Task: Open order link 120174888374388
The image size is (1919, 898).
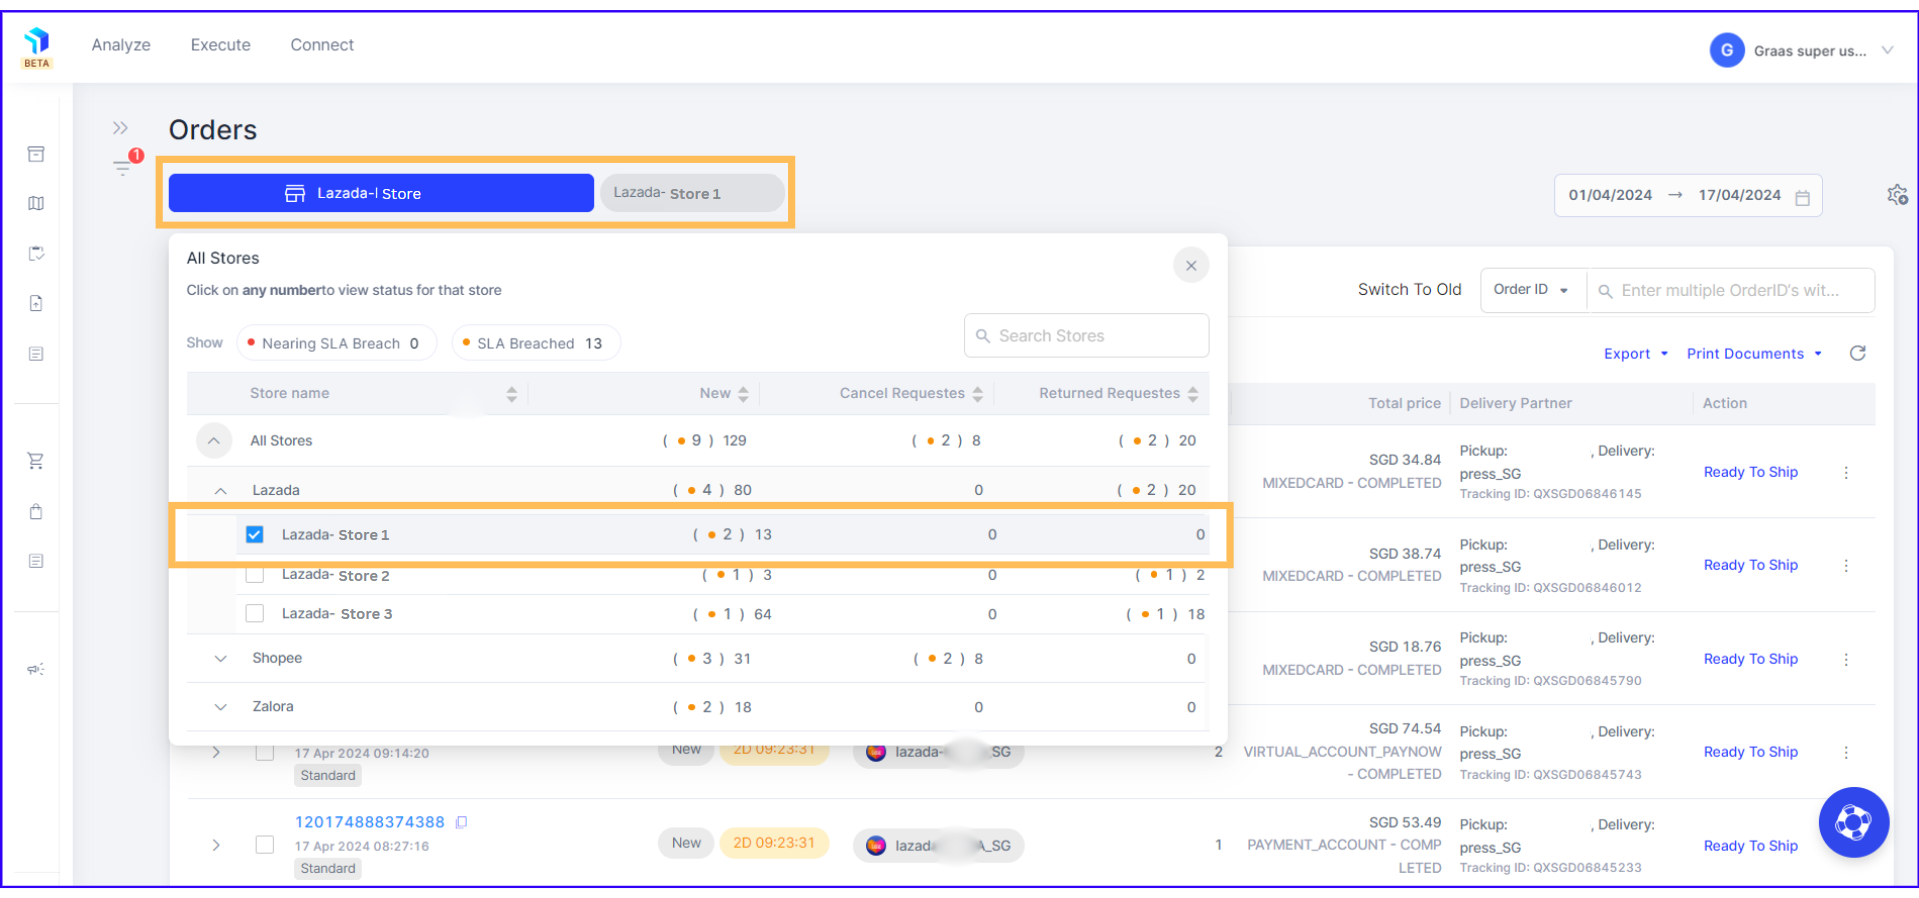Action: tap(369, 822)
